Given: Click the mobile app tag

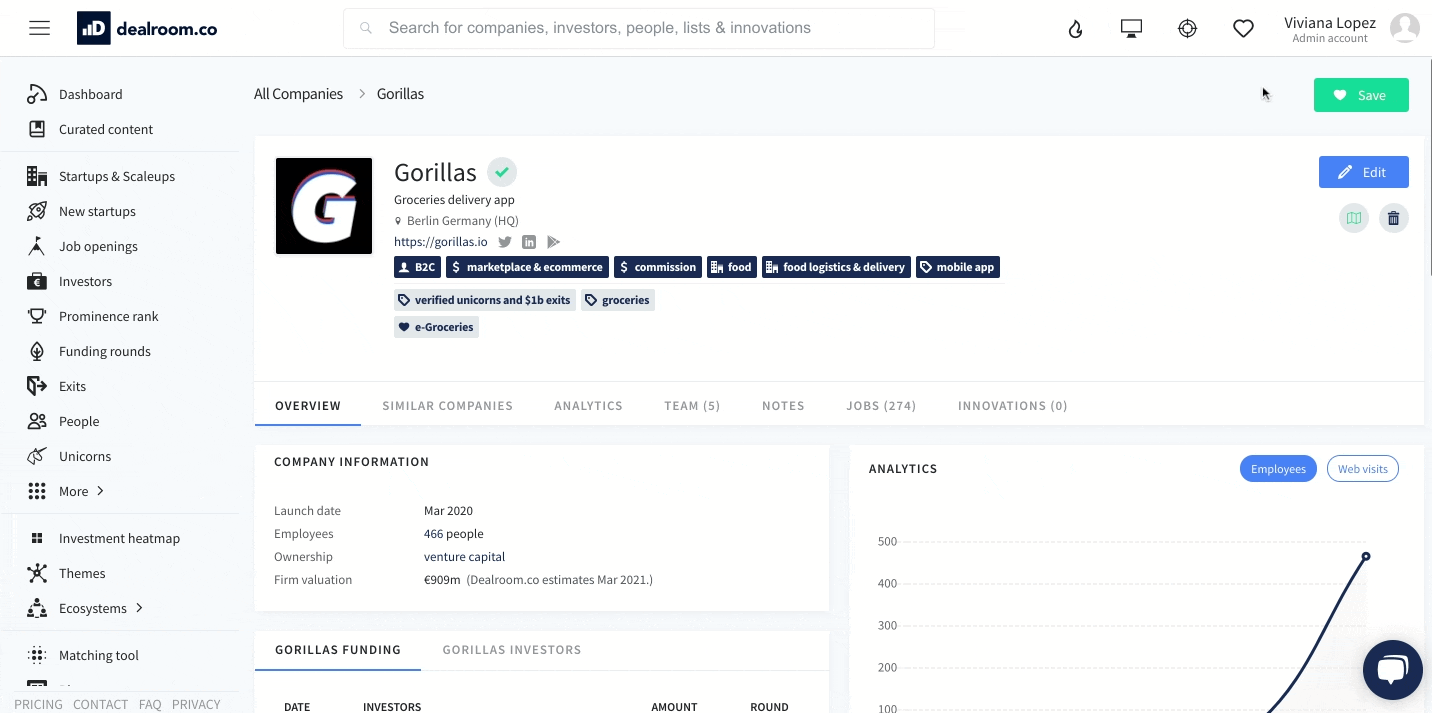Looking at the screenshot, I should (957, 267).
